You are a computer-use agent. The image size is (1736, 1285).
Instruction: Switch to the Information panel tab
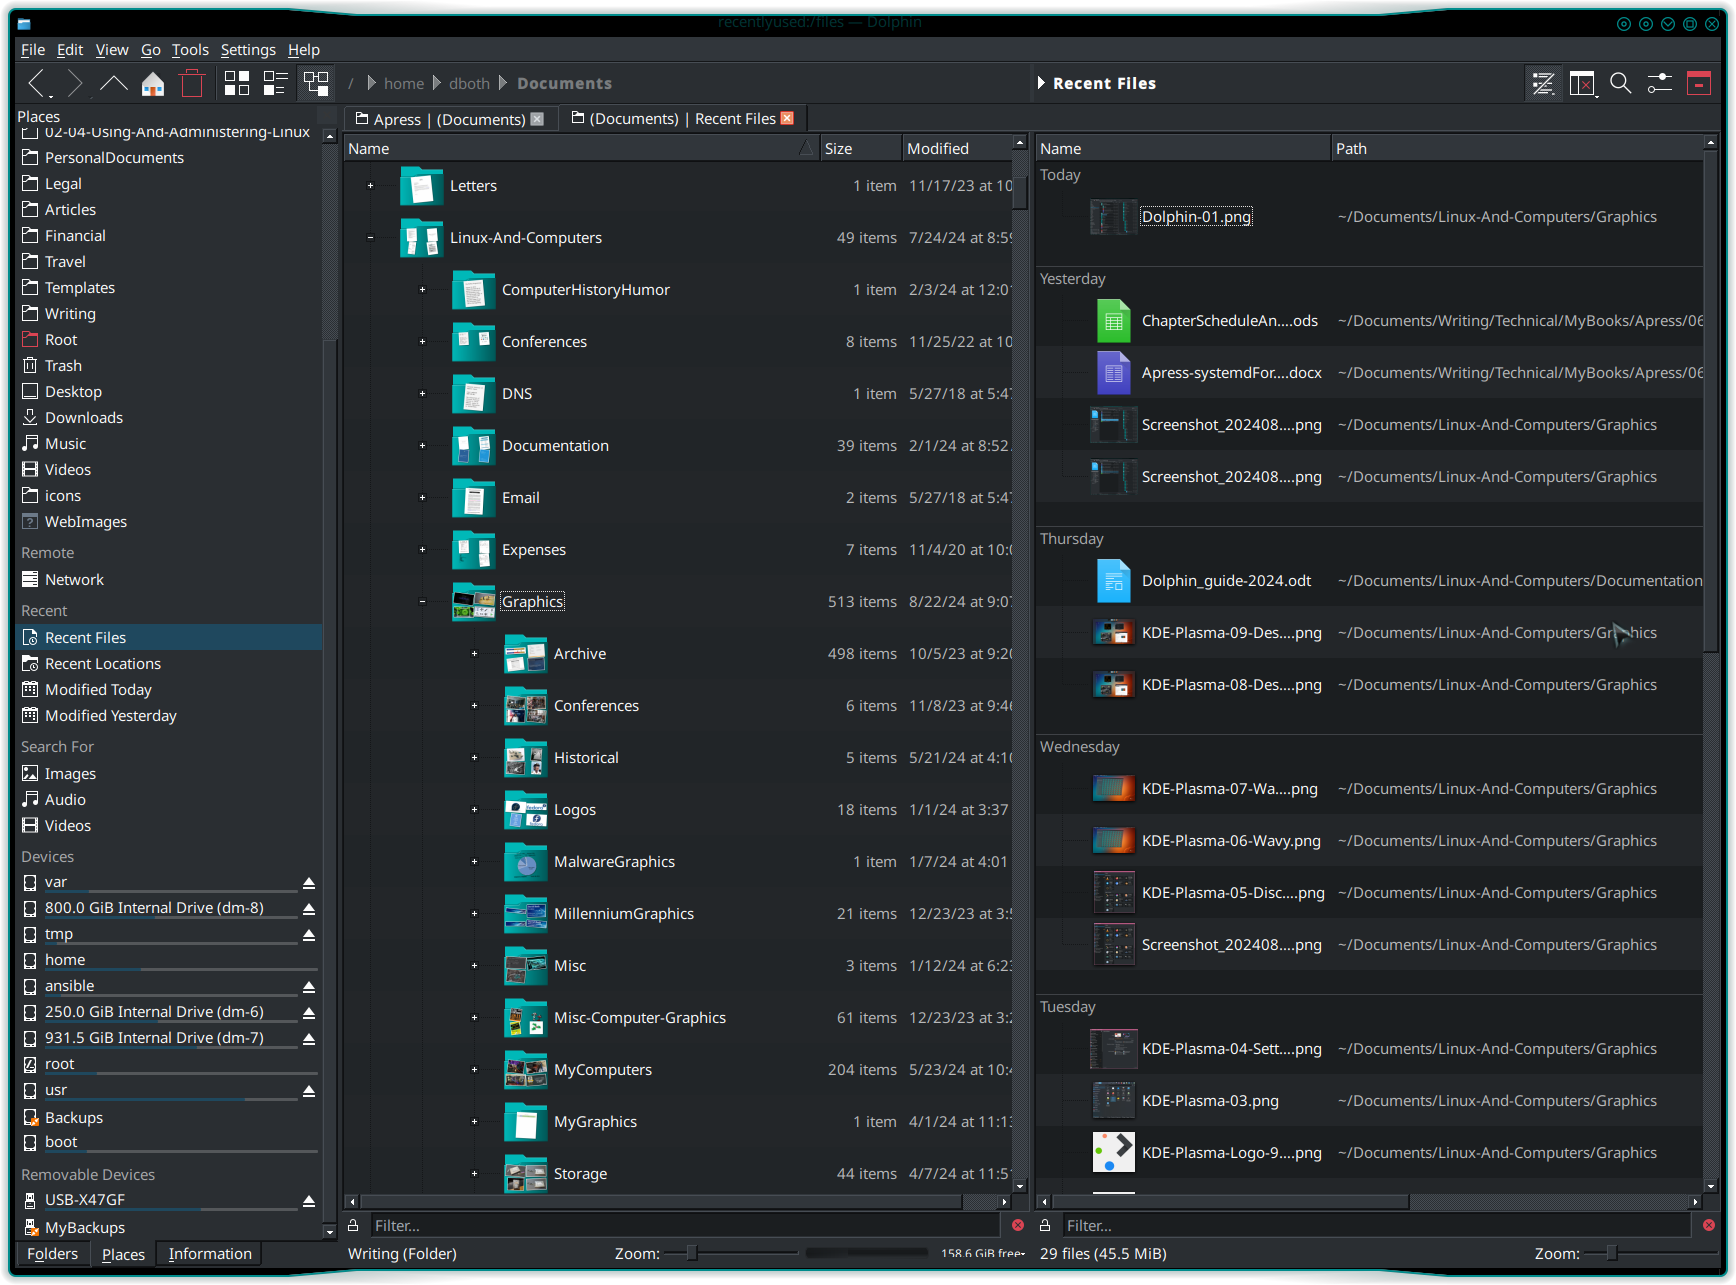(210, 1254)
